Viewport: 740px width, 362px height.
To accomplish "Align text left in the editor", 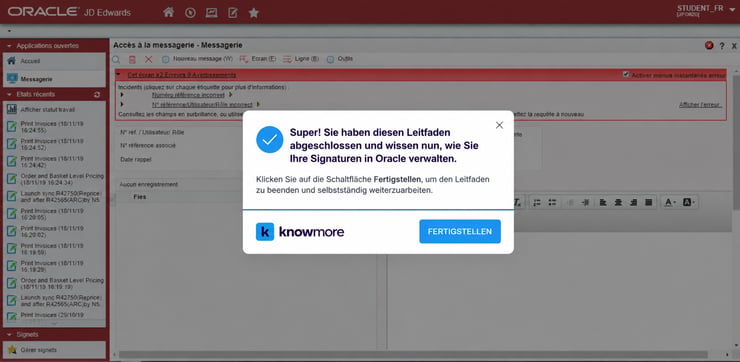I will pos(603,202).
